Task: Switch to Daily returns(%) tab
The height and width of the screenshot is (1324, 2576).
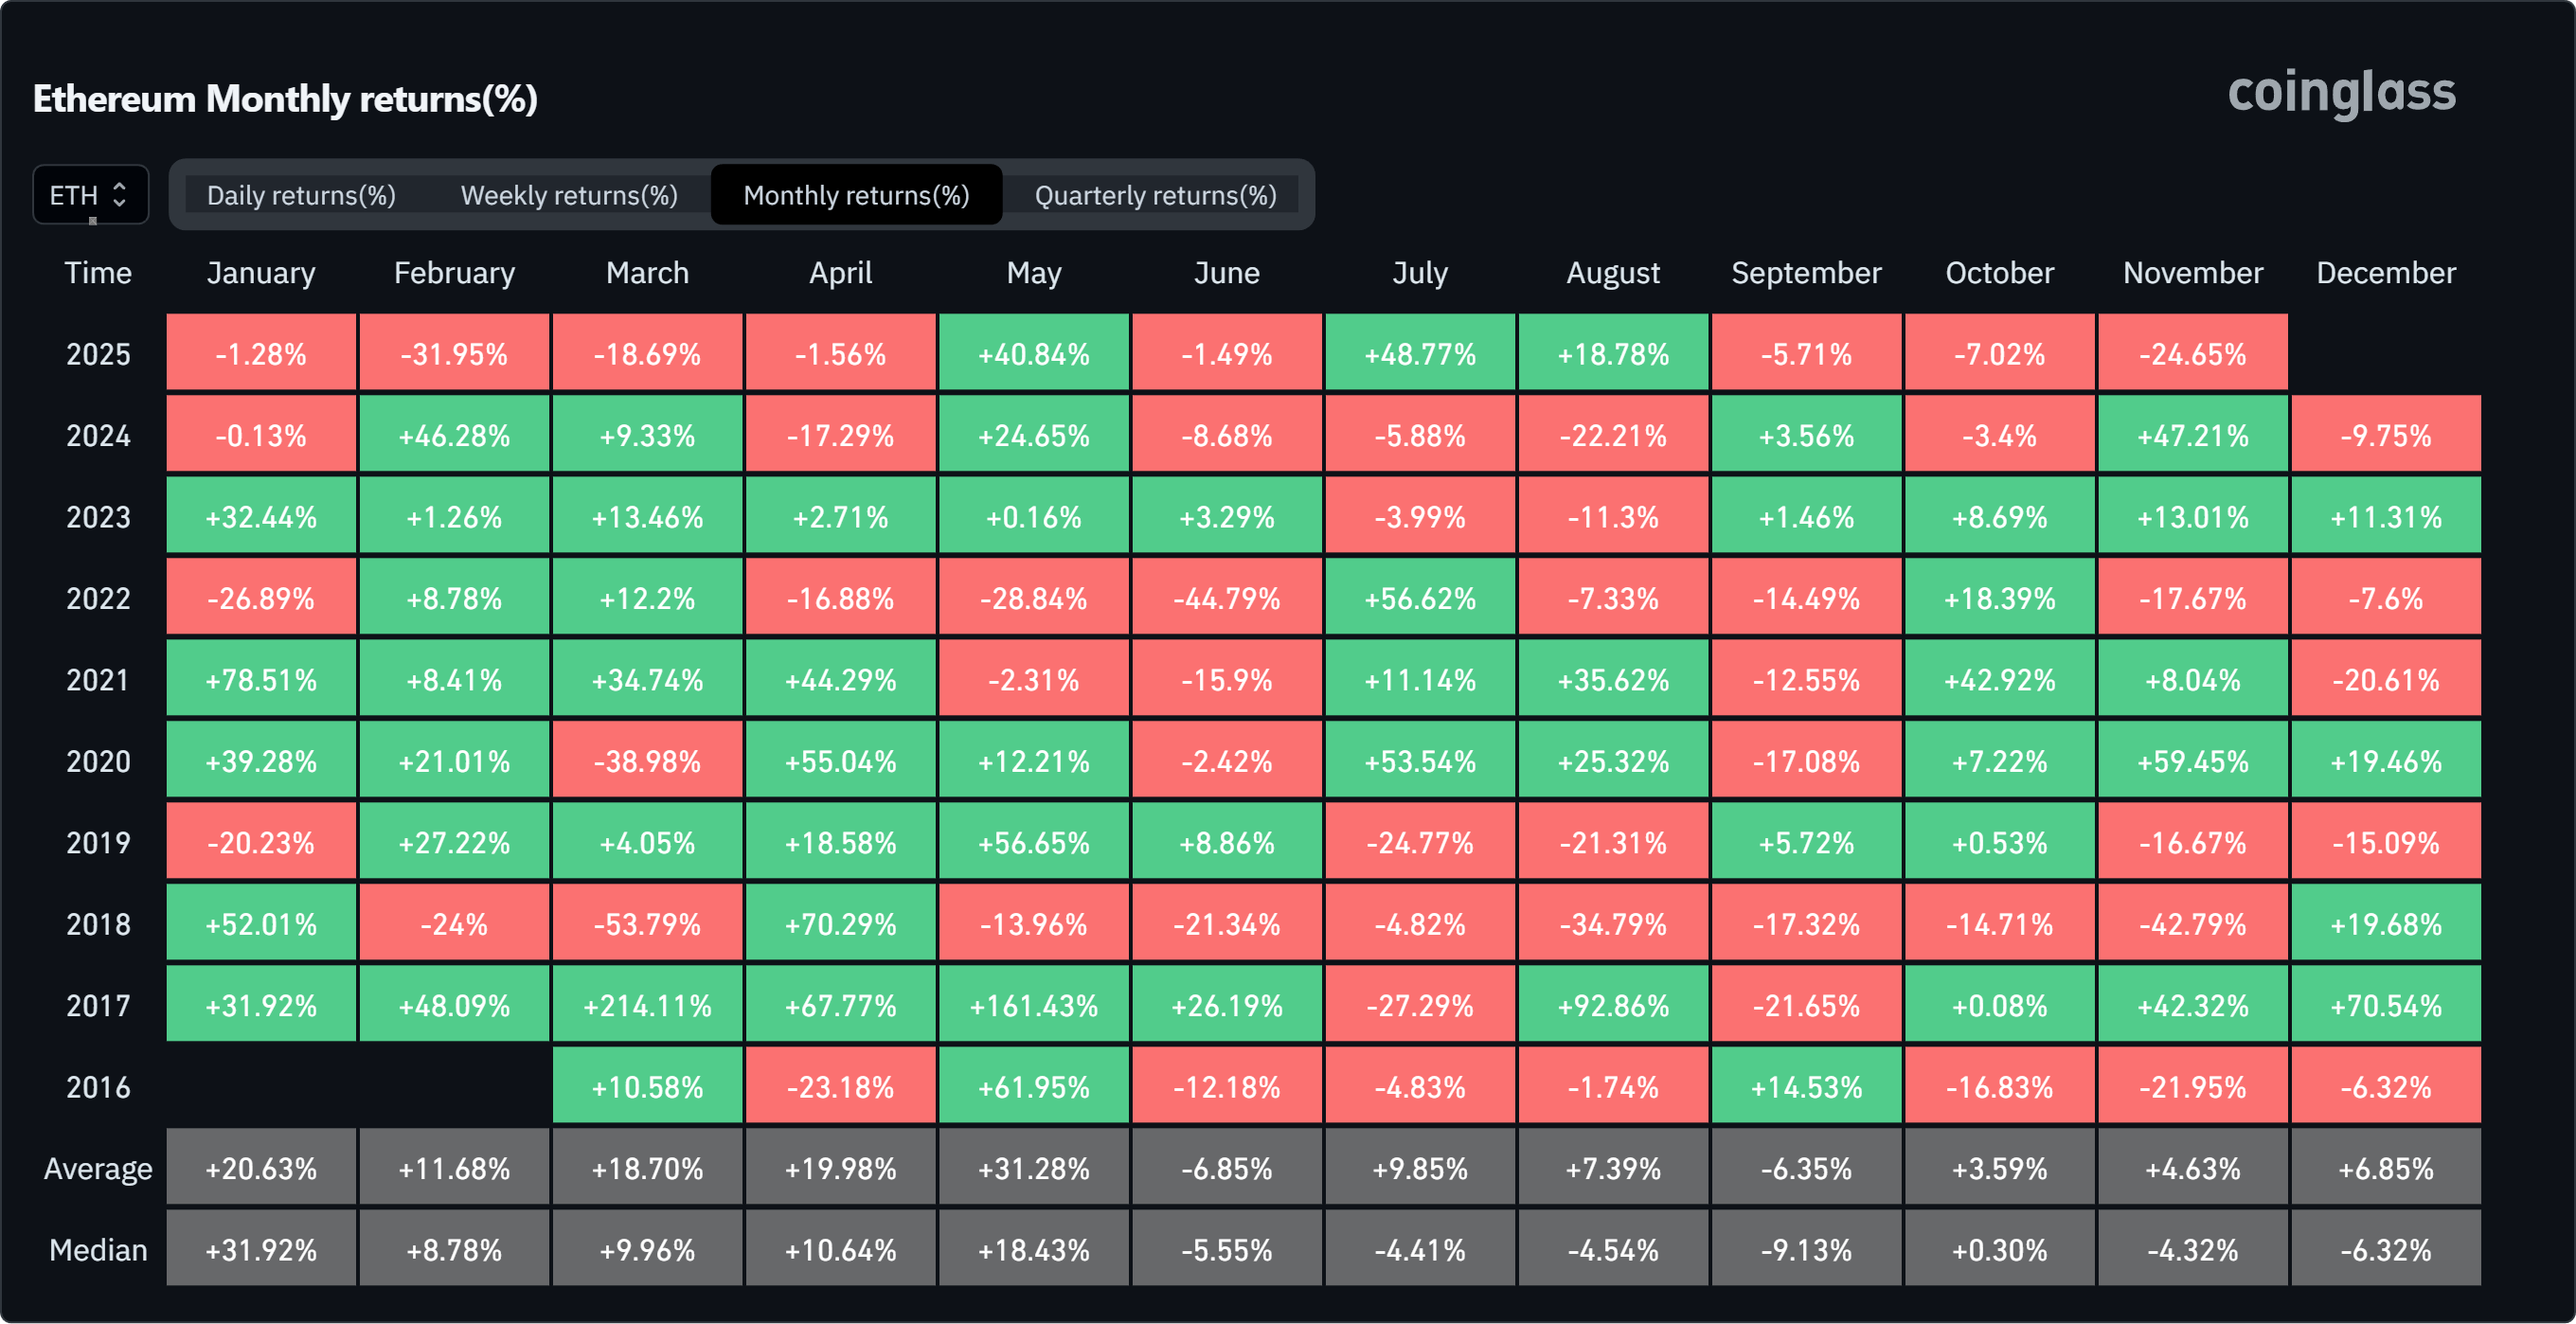Action: 301,195
